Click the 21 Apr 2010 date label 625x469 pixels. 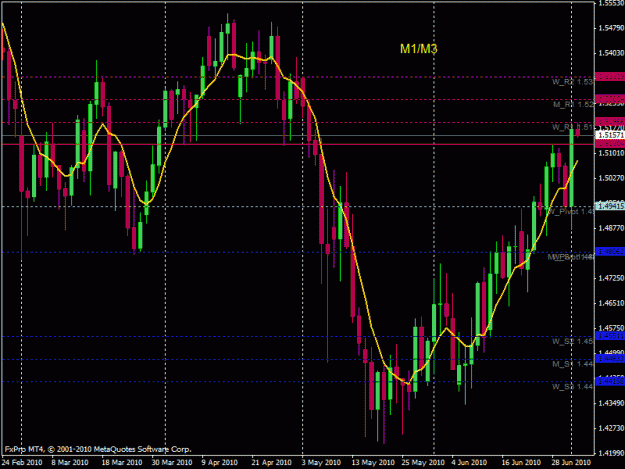(x=271, y=463)
